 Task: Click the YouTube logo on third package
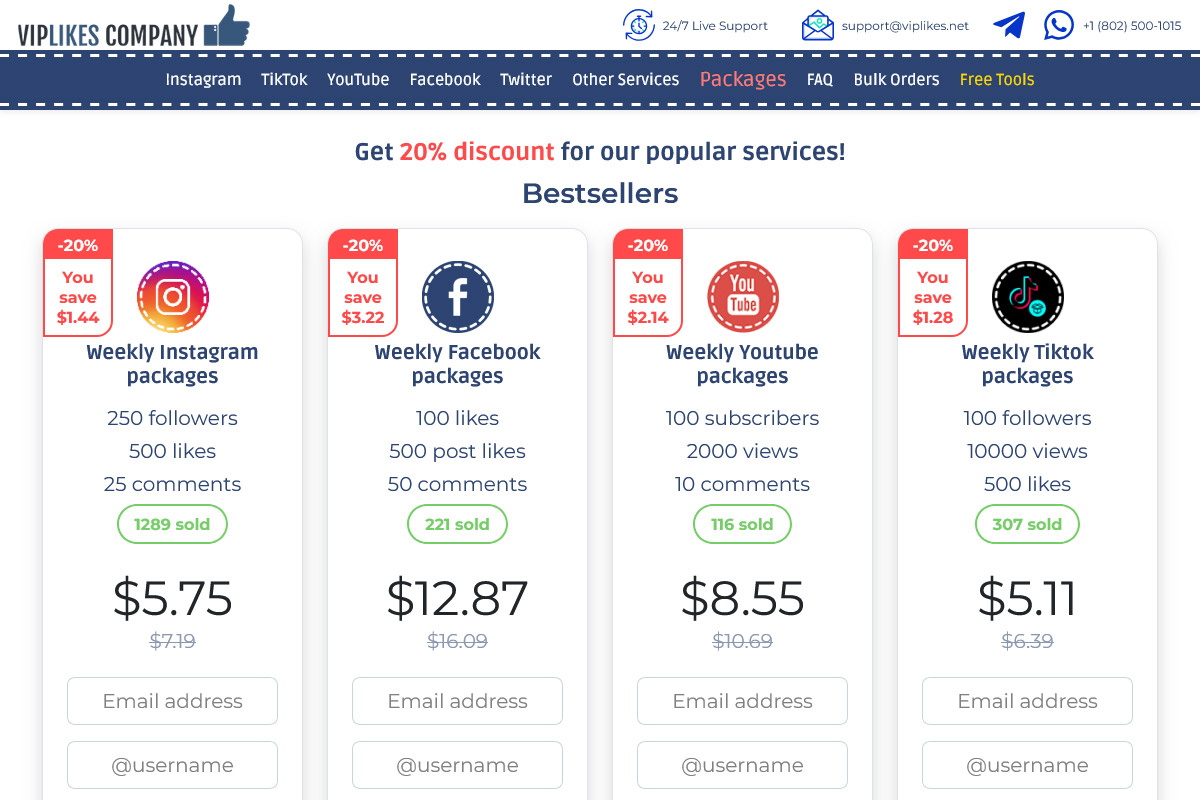[x=743, y=297]
